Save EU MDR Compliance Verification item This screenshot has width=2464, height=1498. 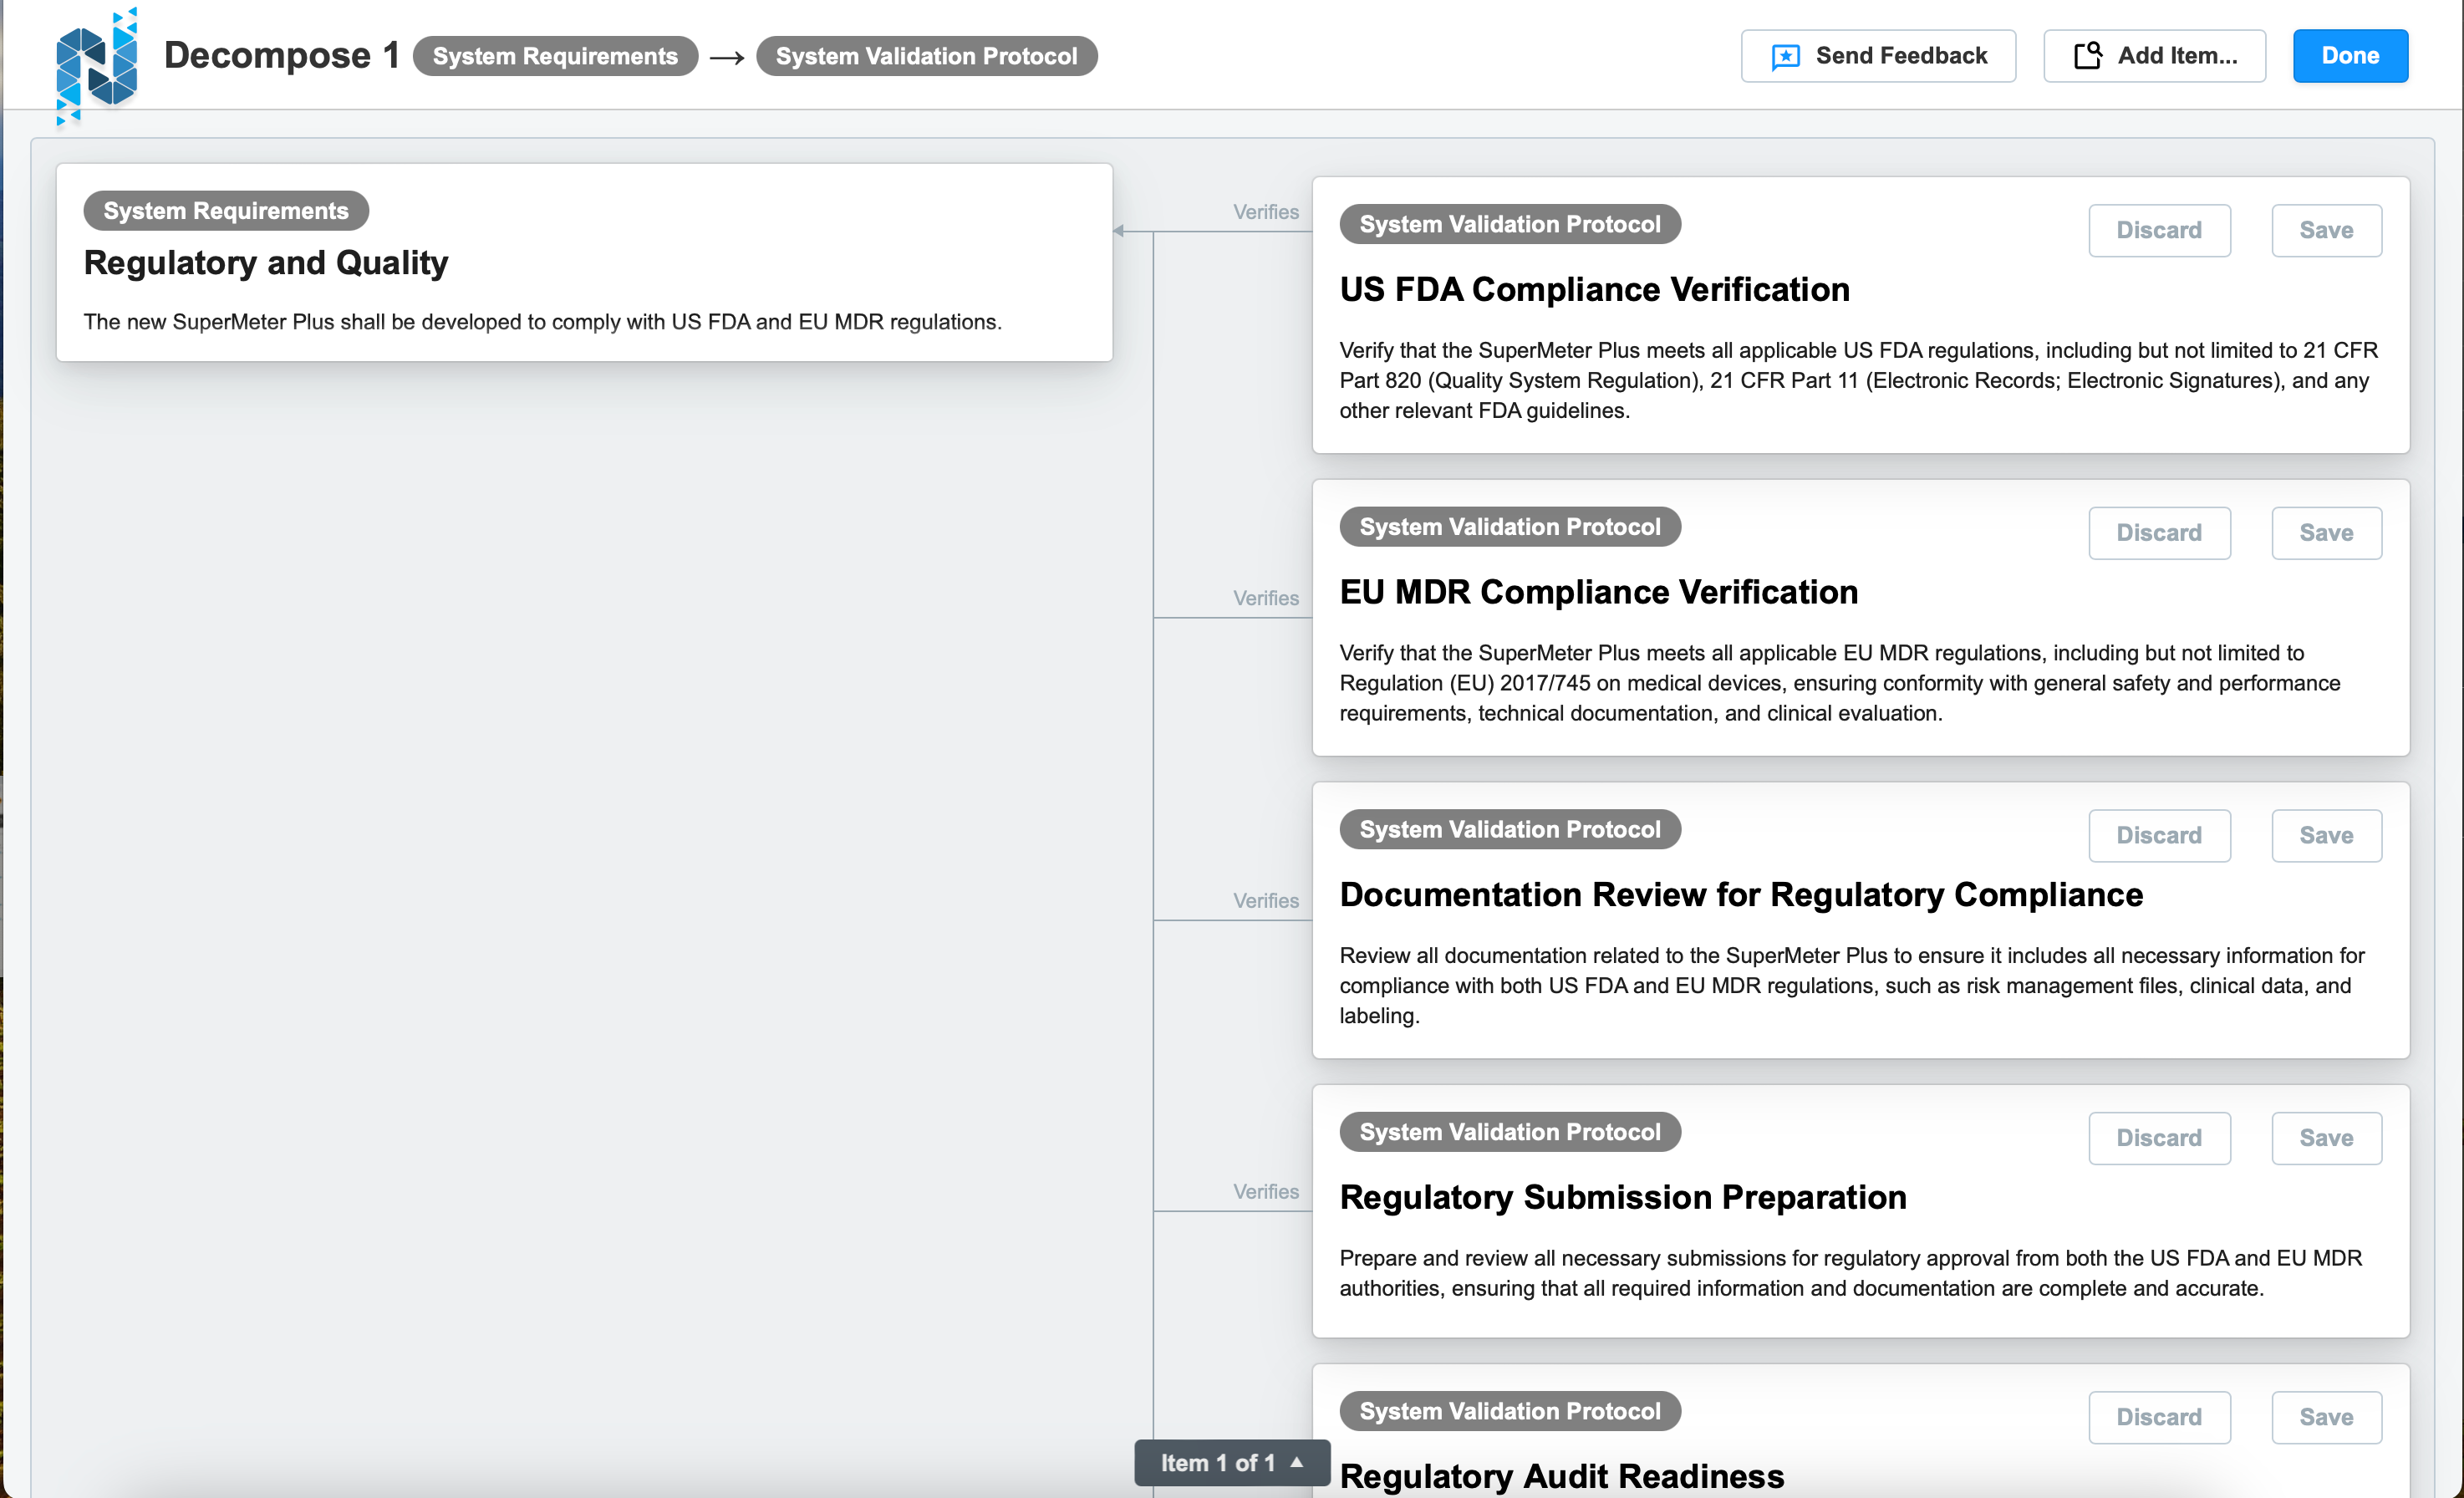(2325, 533)
